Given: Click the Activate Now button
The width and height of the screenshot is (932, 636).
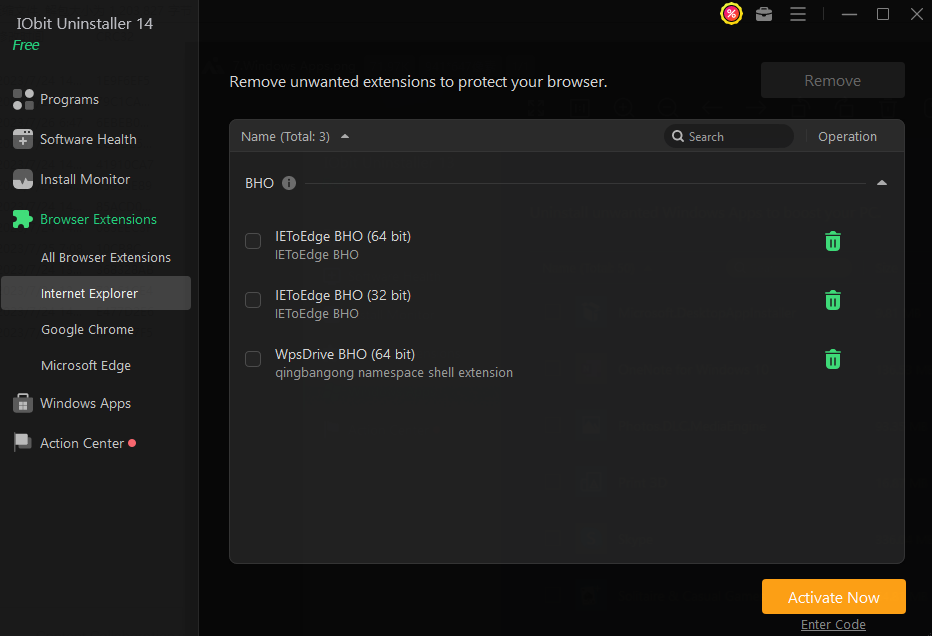Looking at the screenshot, I should pos(833,597).
